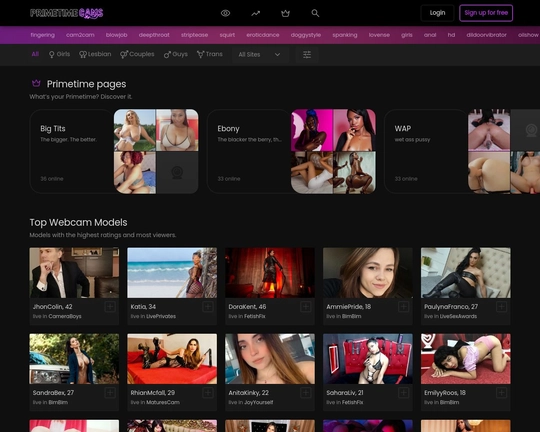Open the Ebony primetime page card
The width and height of the screenshot is (540, 432).
point(291,151)
